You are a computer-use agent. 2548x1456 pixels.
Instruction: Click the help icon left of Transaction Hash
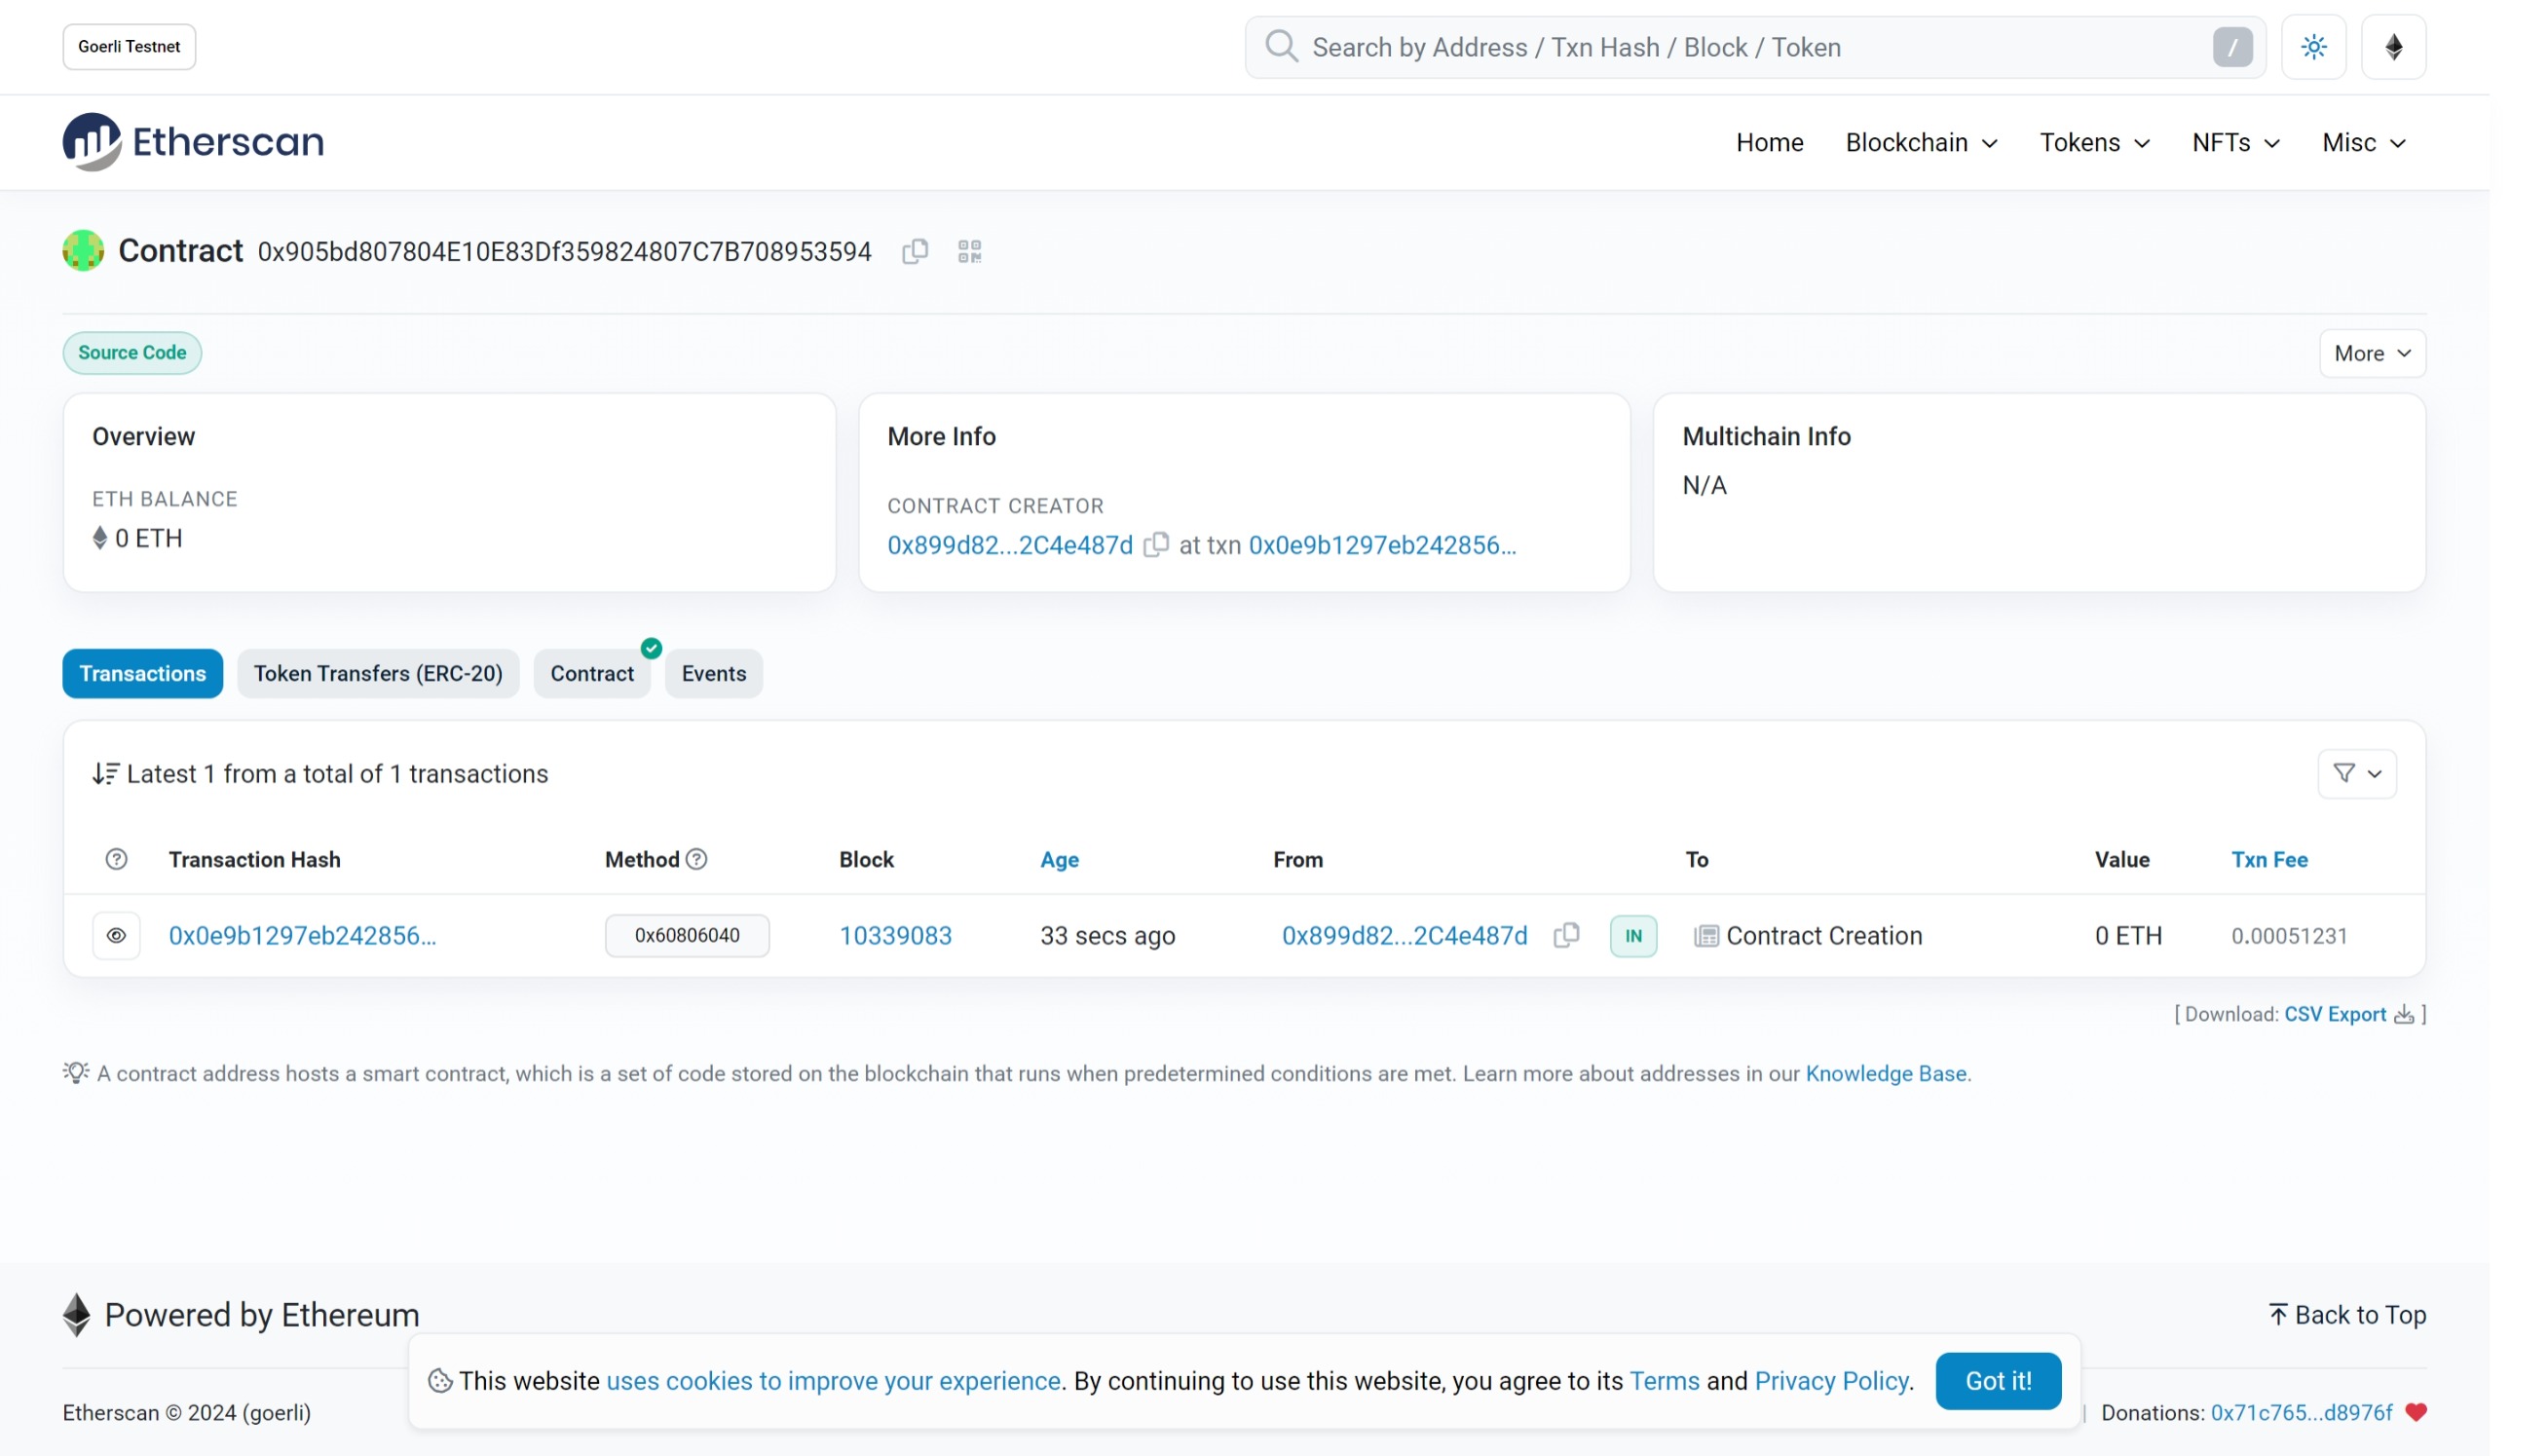(116, 859)
